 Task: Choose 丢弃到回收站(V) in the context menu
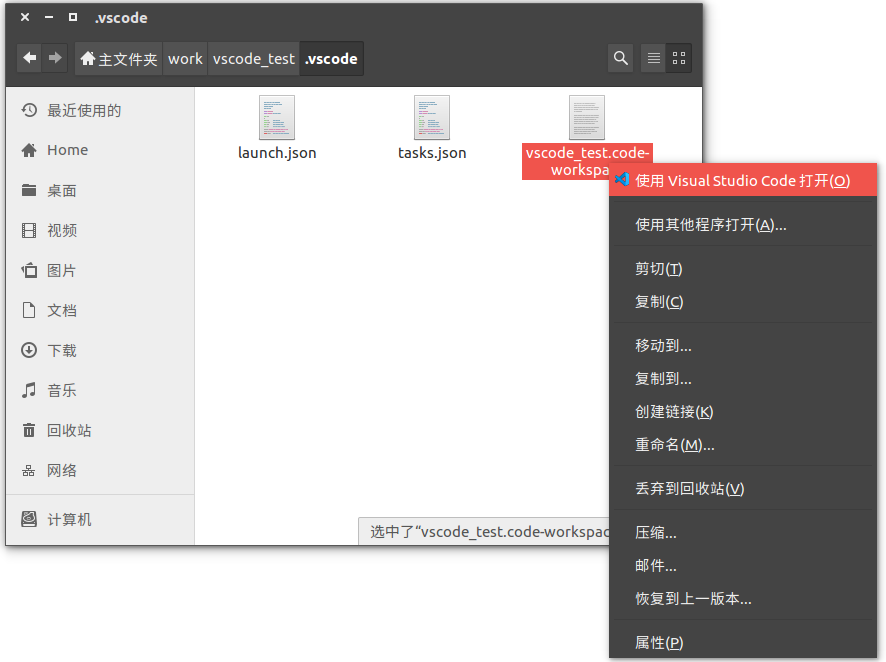tap(742, 489)
